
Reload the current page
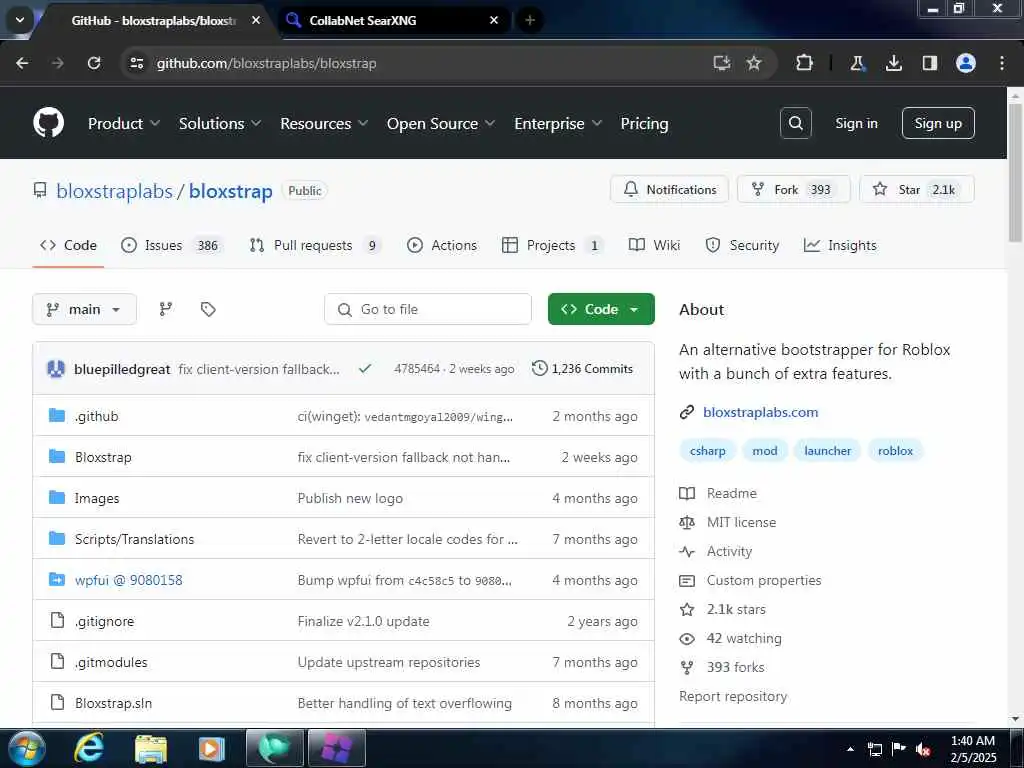(94, 63)
